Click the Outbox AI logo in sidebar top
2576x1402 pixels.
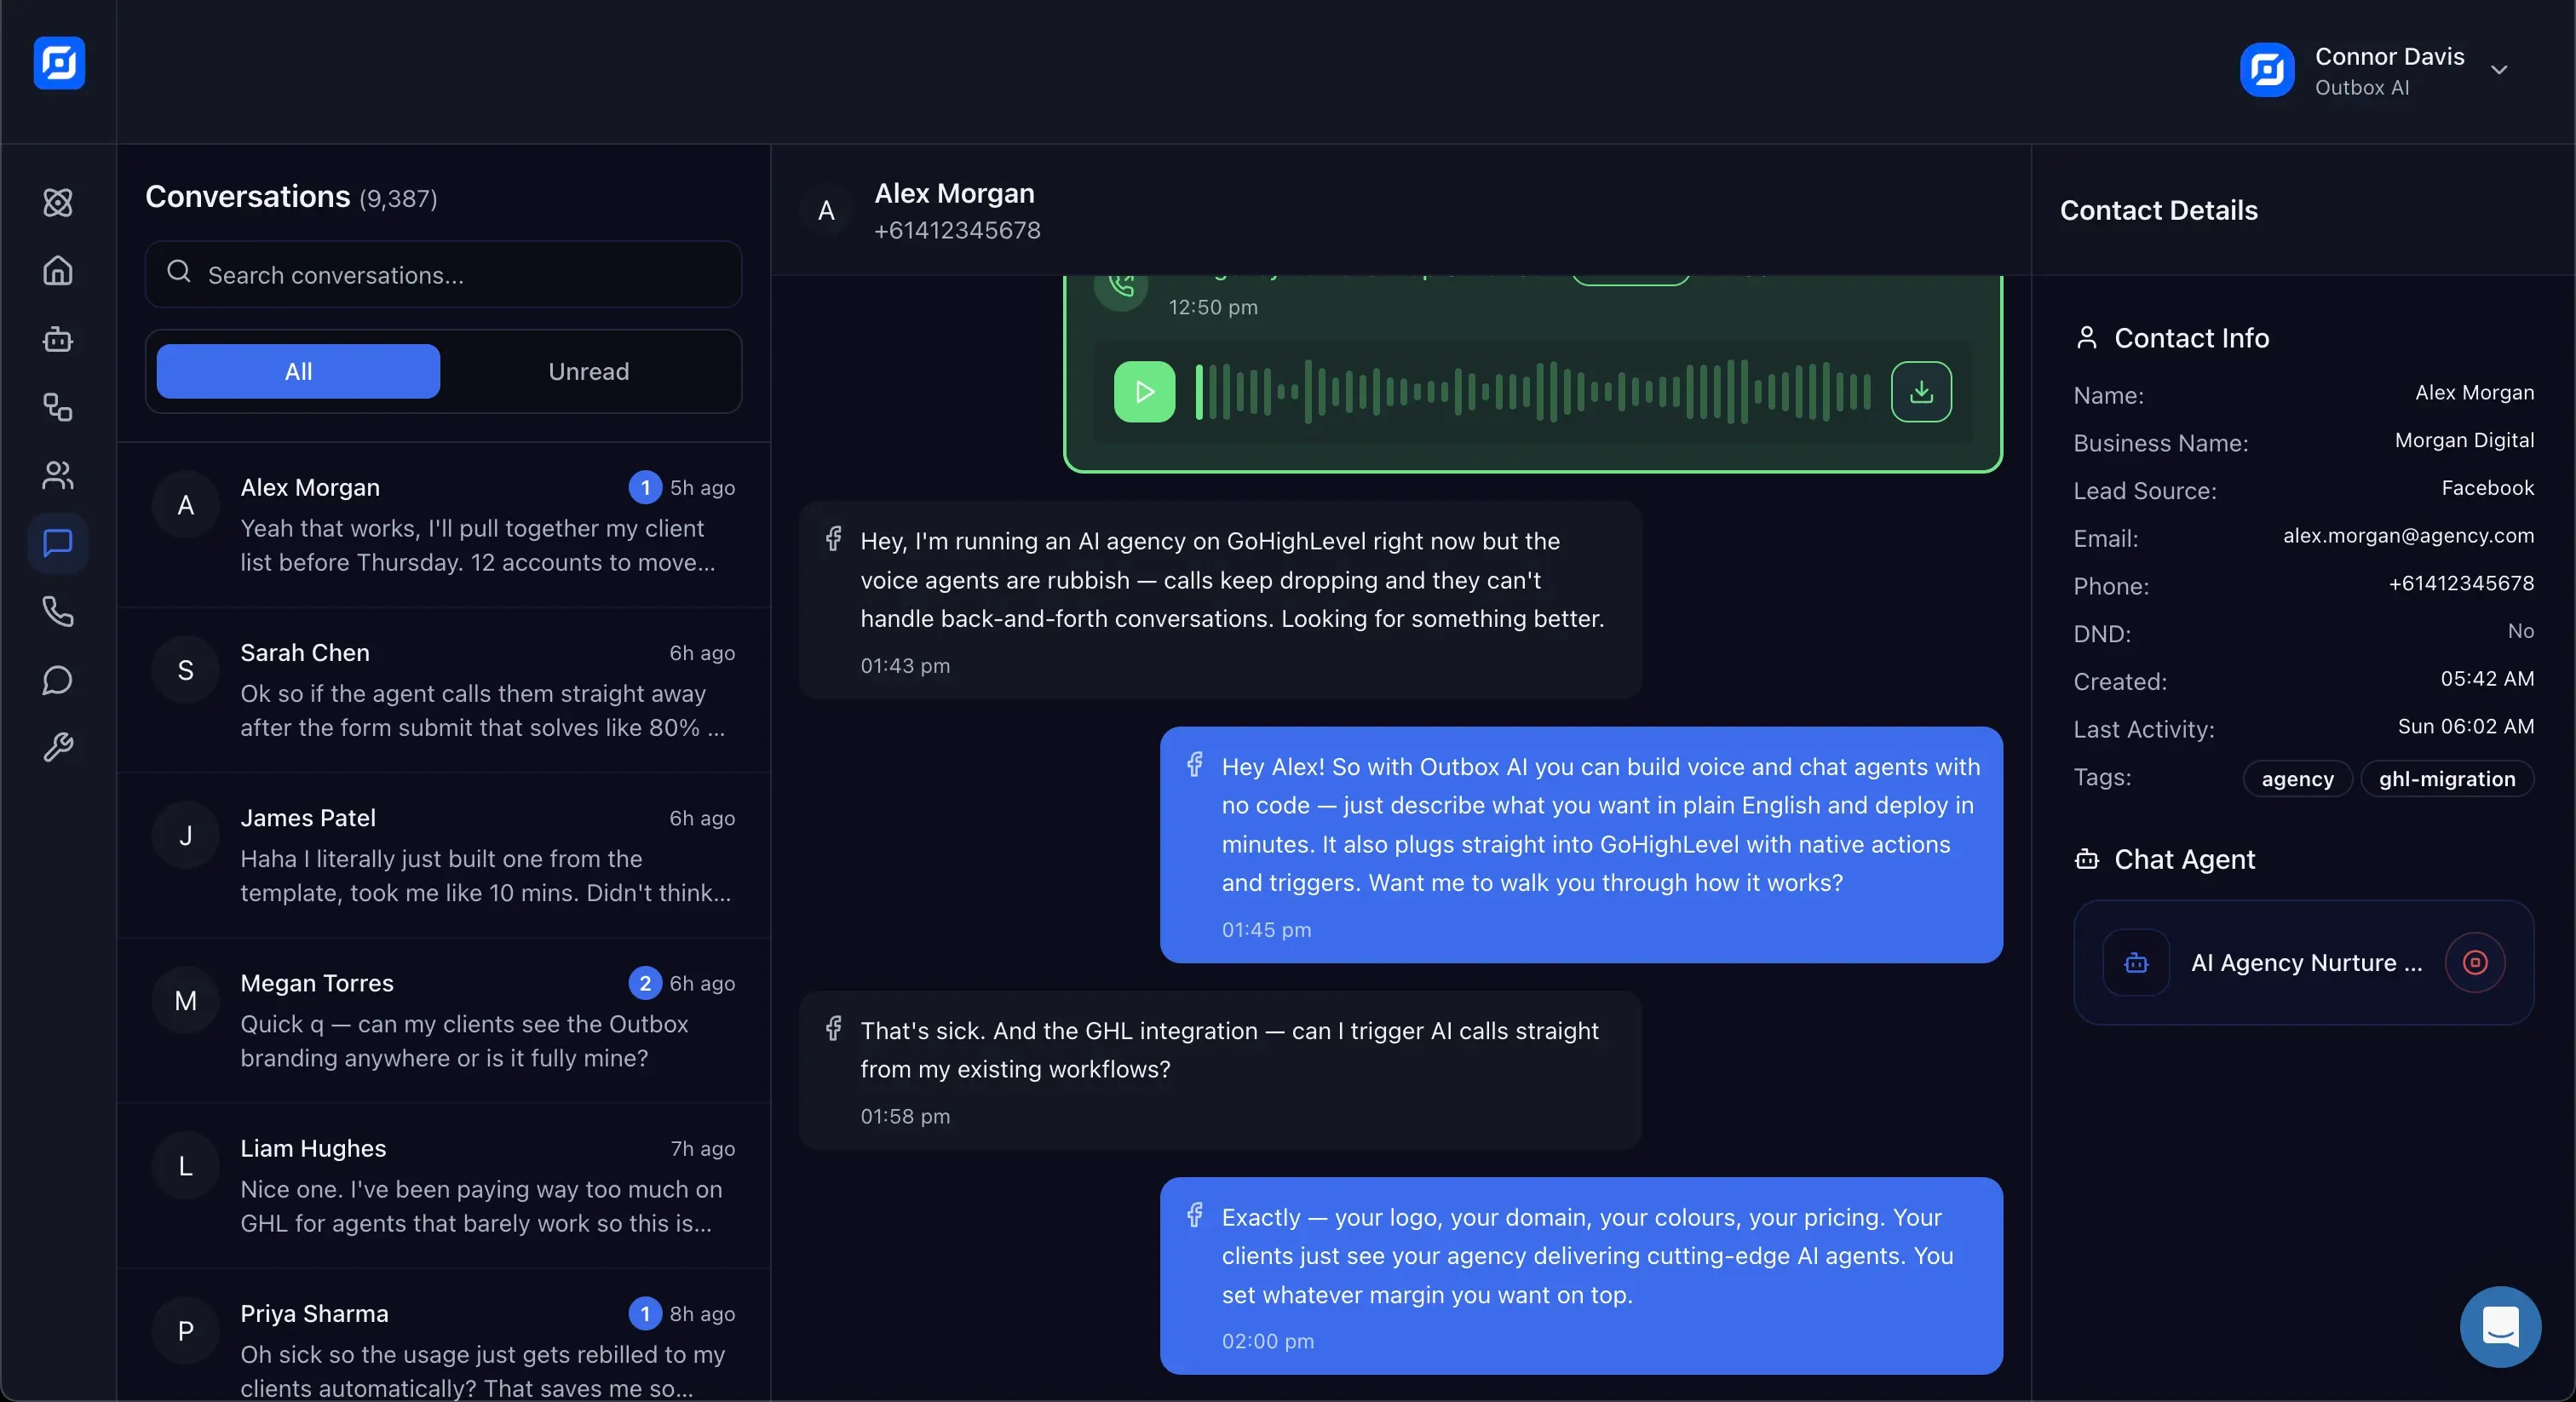tap(59, 63)
